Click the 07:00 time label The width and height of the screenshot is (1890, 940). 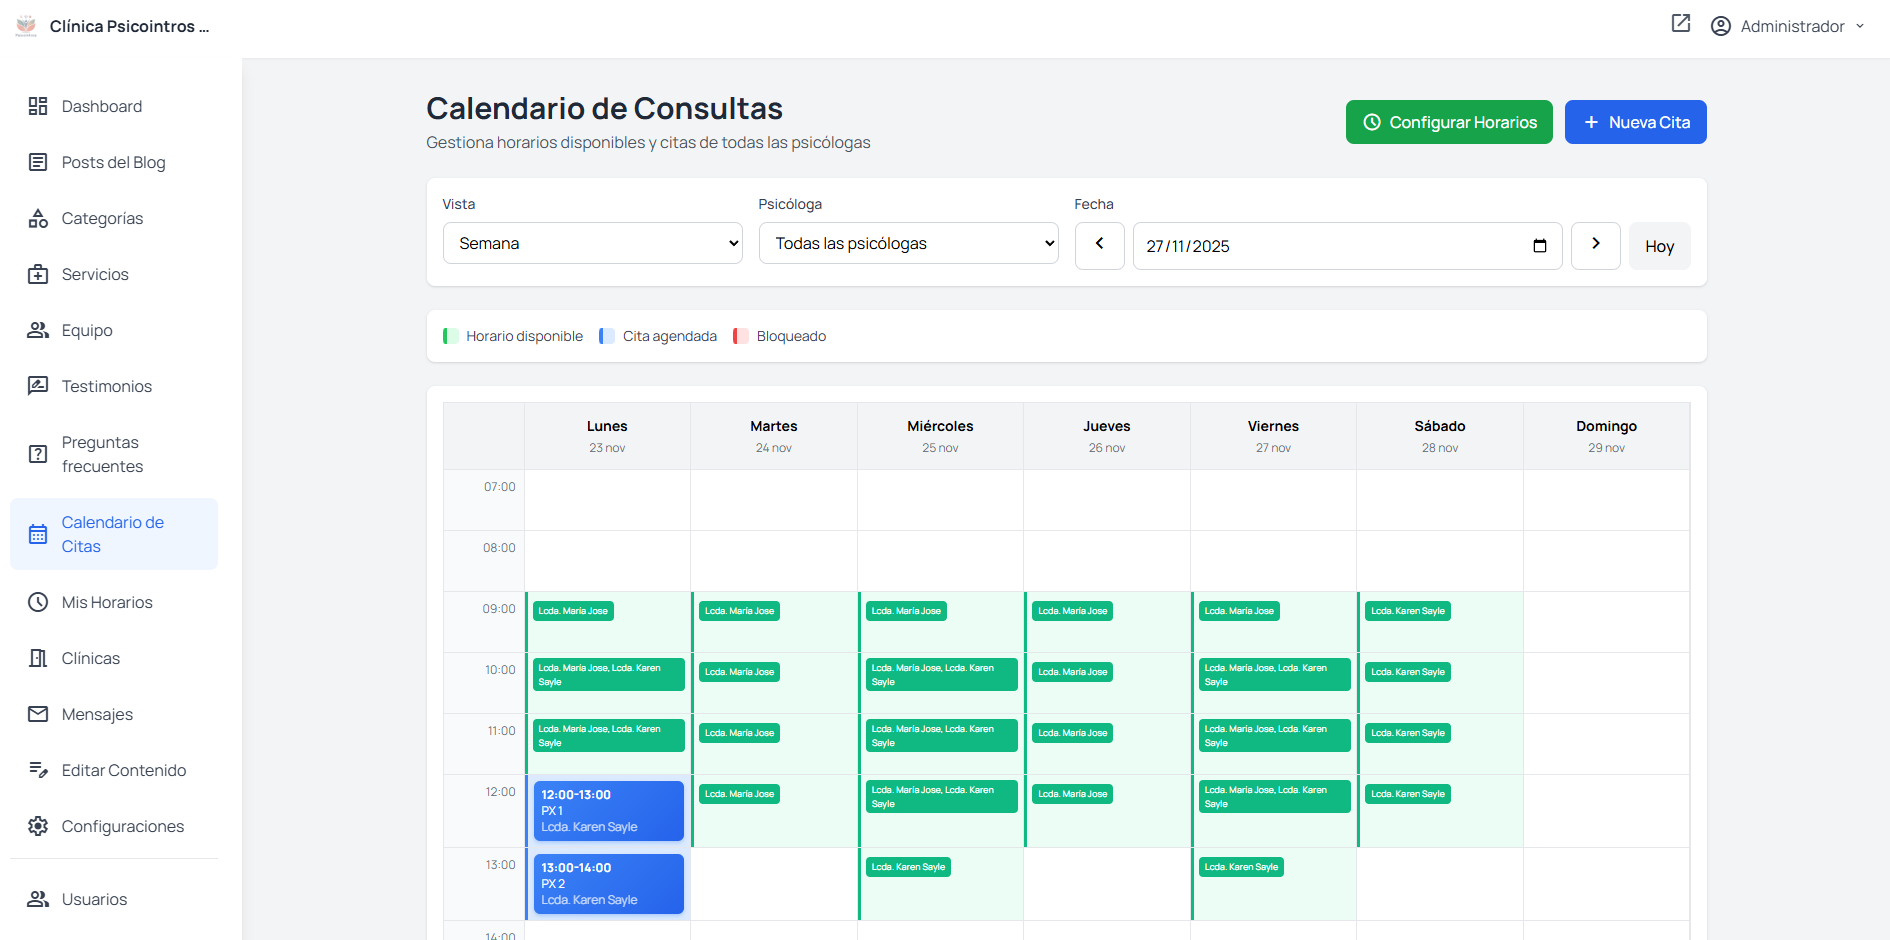tap(499, 487)
